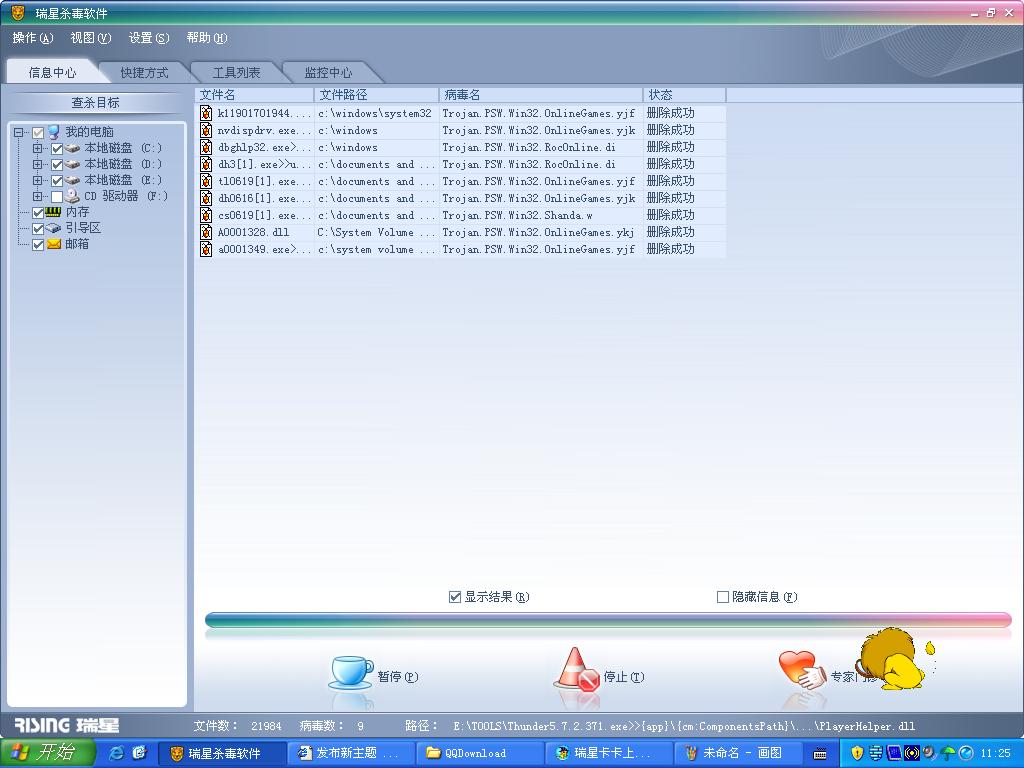Enable the 隐藏信息(F) checkbox
This screenshot has height=768, width=1024.
coord(723,597)
